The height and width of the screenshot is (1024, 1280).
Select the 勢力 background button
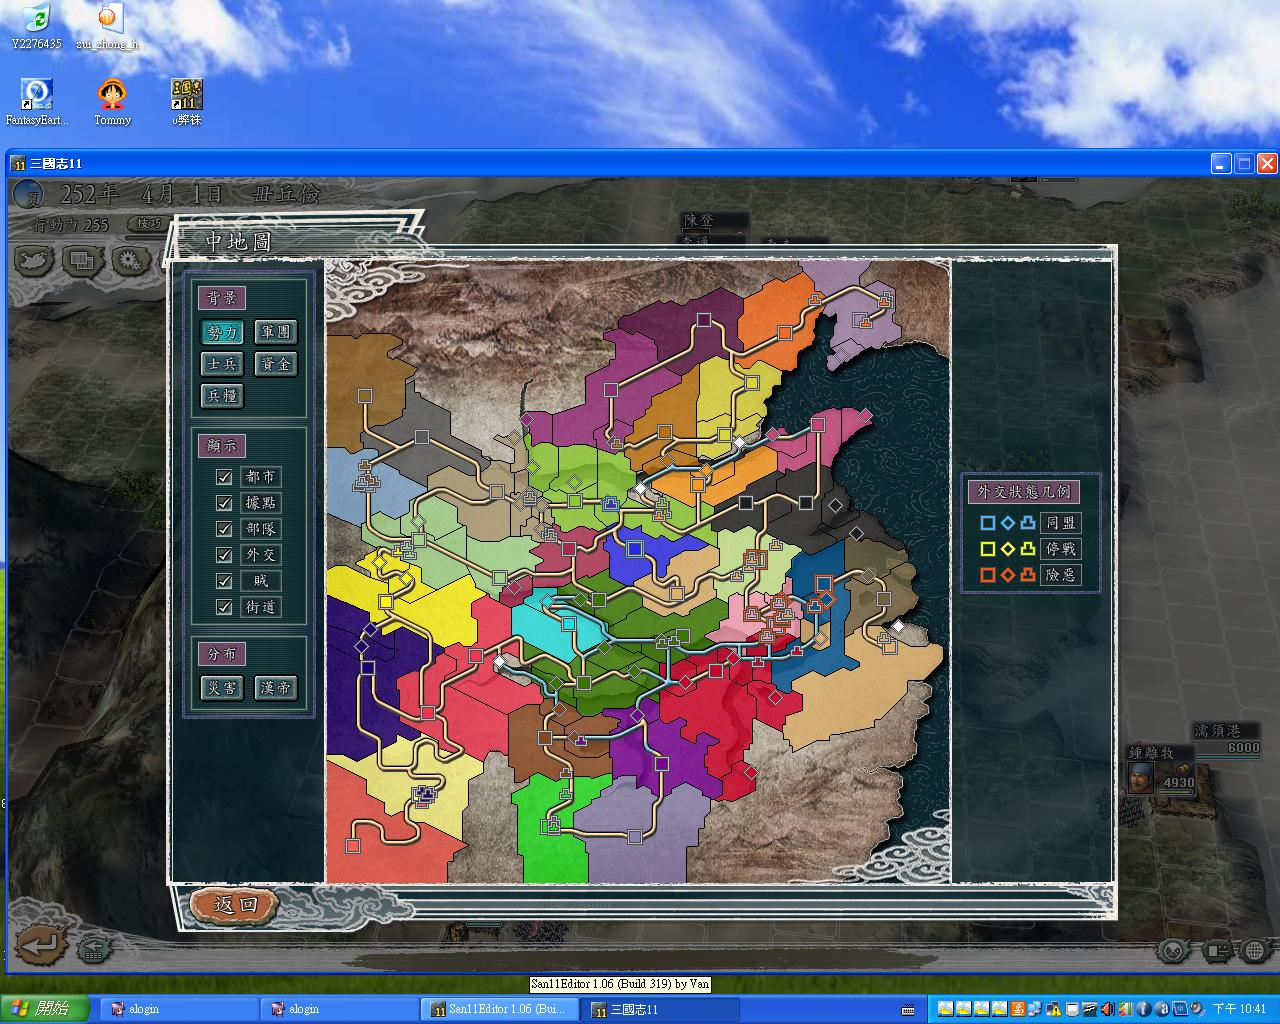click(222, 332)
